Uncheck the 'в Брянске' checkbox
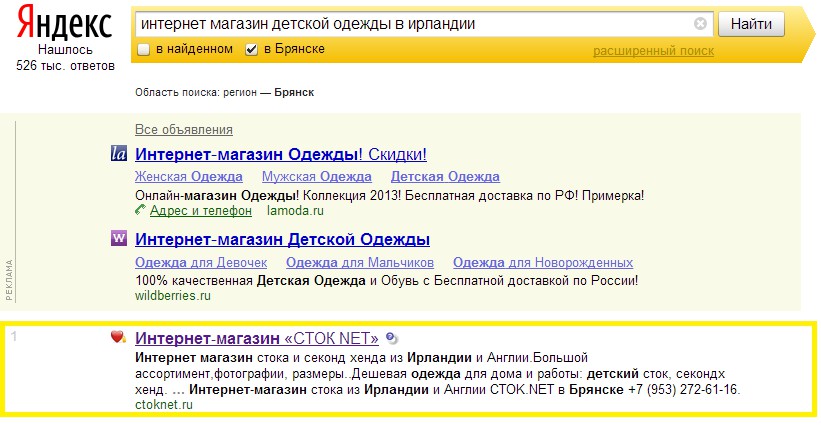 coord(251,50)
